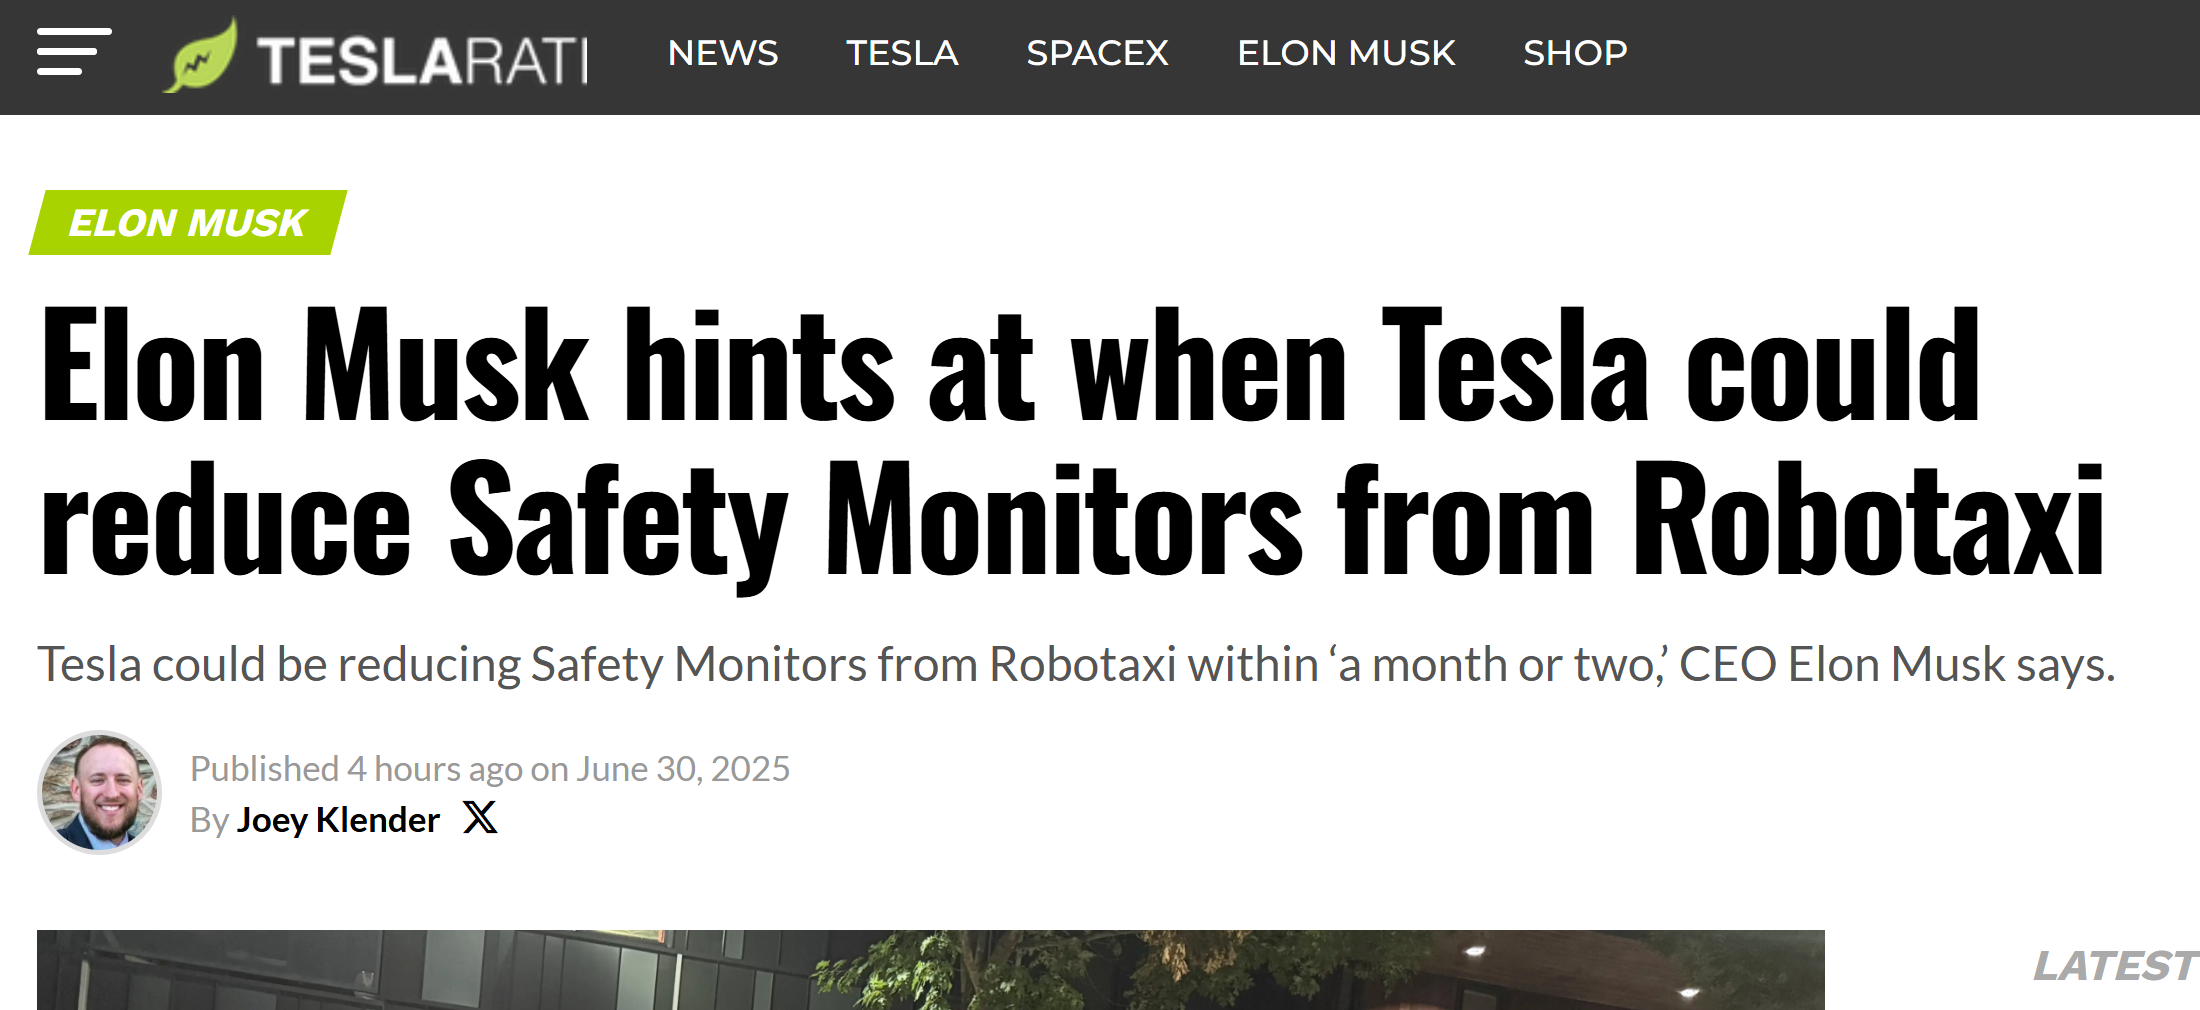Click the subheadline about 'a month or two'

click(x=1076, y=664)
